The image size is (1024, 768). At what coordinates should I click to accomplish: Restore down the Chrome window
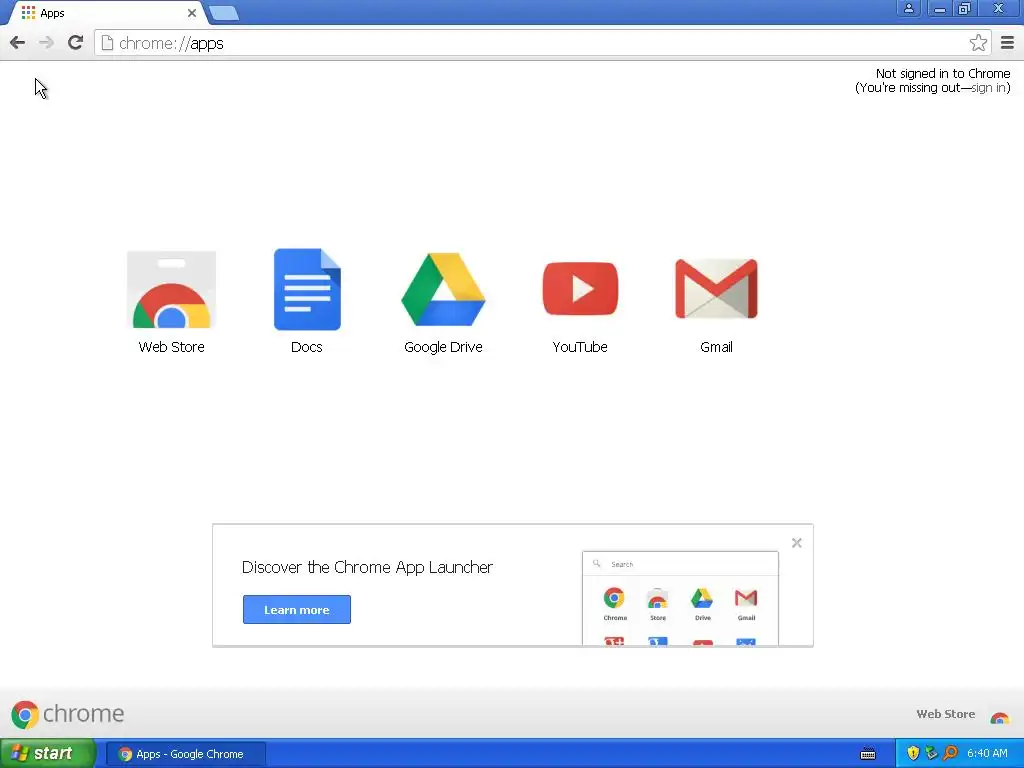point(964,8)
